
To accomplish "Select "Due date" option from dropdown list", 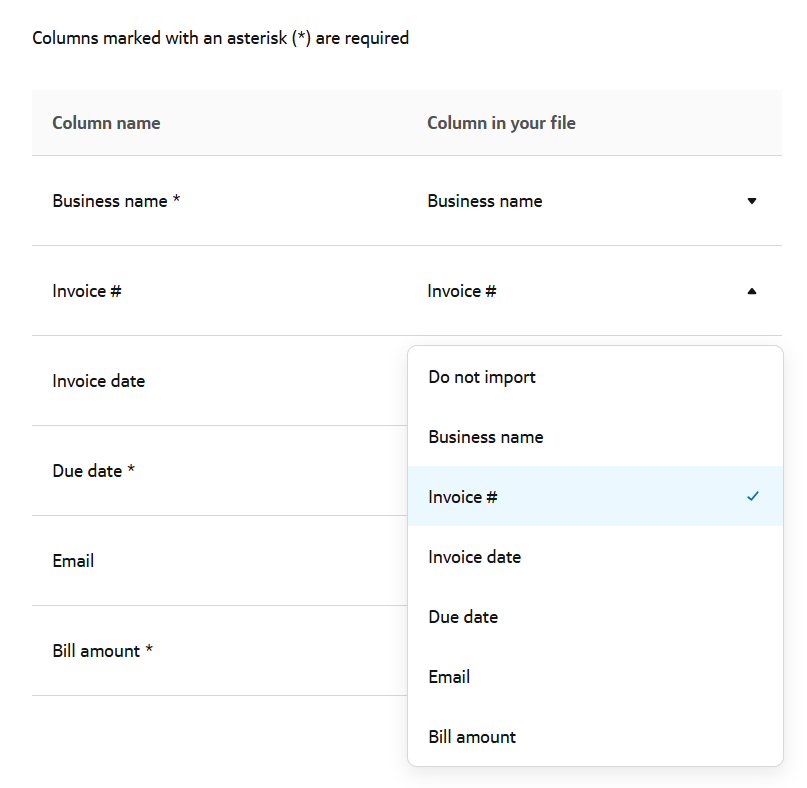I will pyautogui.click(x=463, y=617).
